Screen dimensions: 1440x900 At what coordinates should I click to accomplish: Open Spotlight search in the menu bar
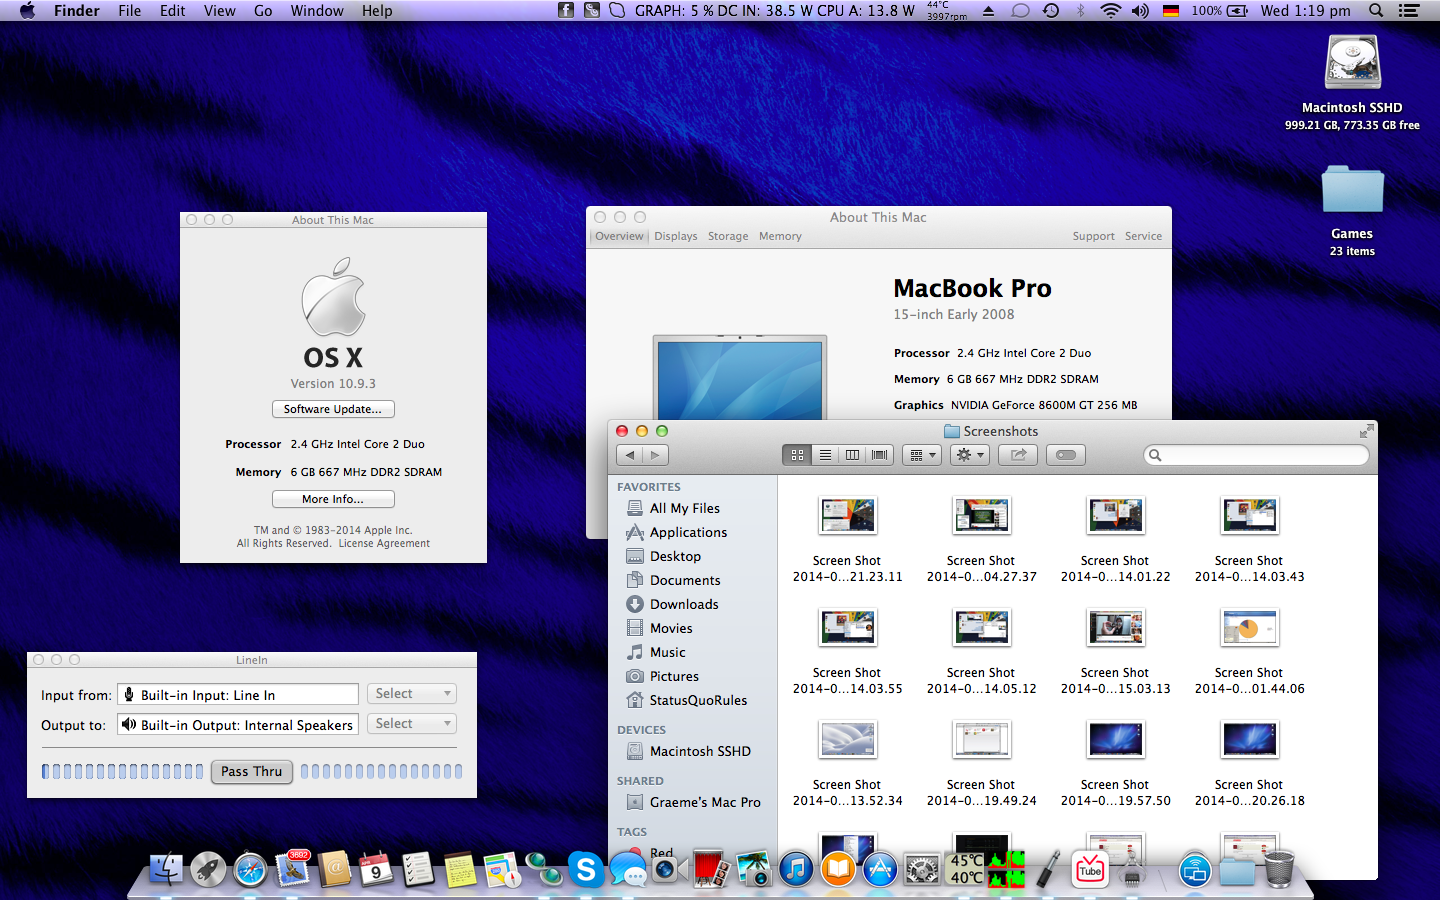[x=1376, y=11]
